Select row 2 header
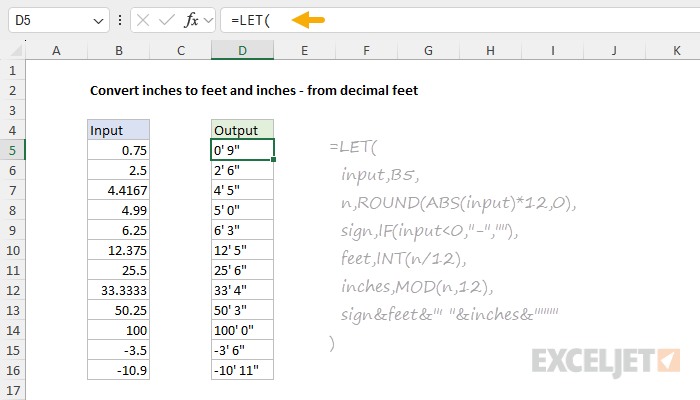The height and width of the screenshot is (400, 700). point(12,91)
